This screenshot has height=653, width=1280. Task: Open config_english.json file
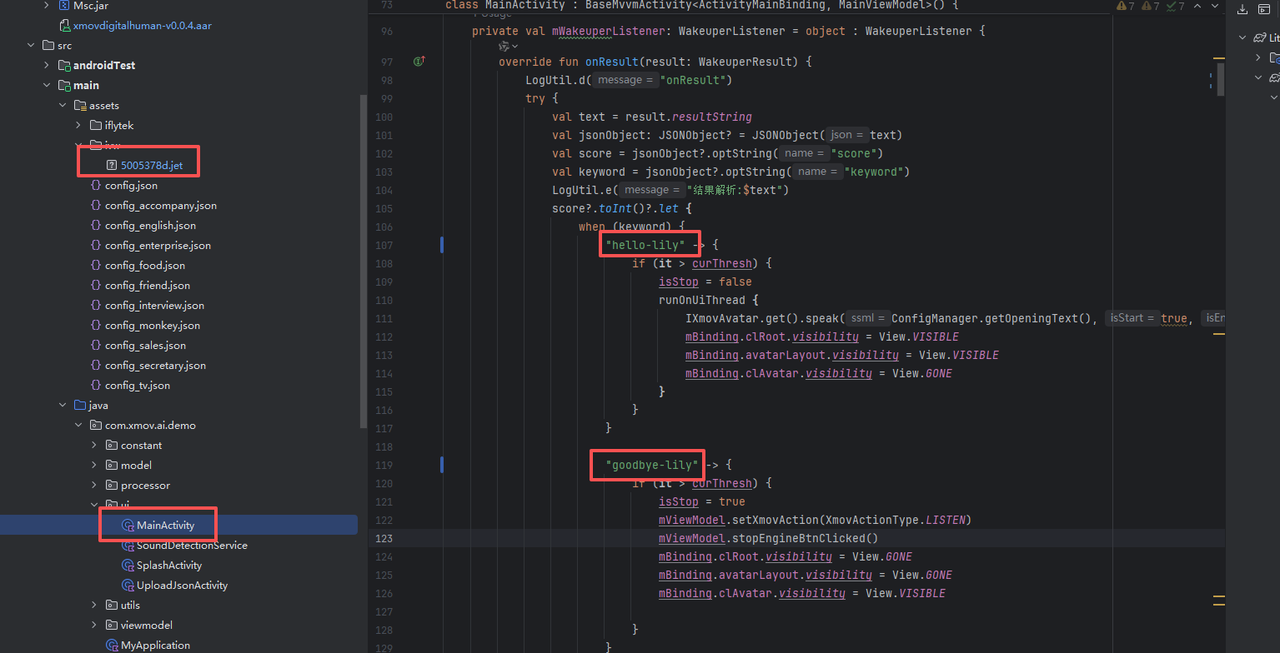click(x=150, y=225)
